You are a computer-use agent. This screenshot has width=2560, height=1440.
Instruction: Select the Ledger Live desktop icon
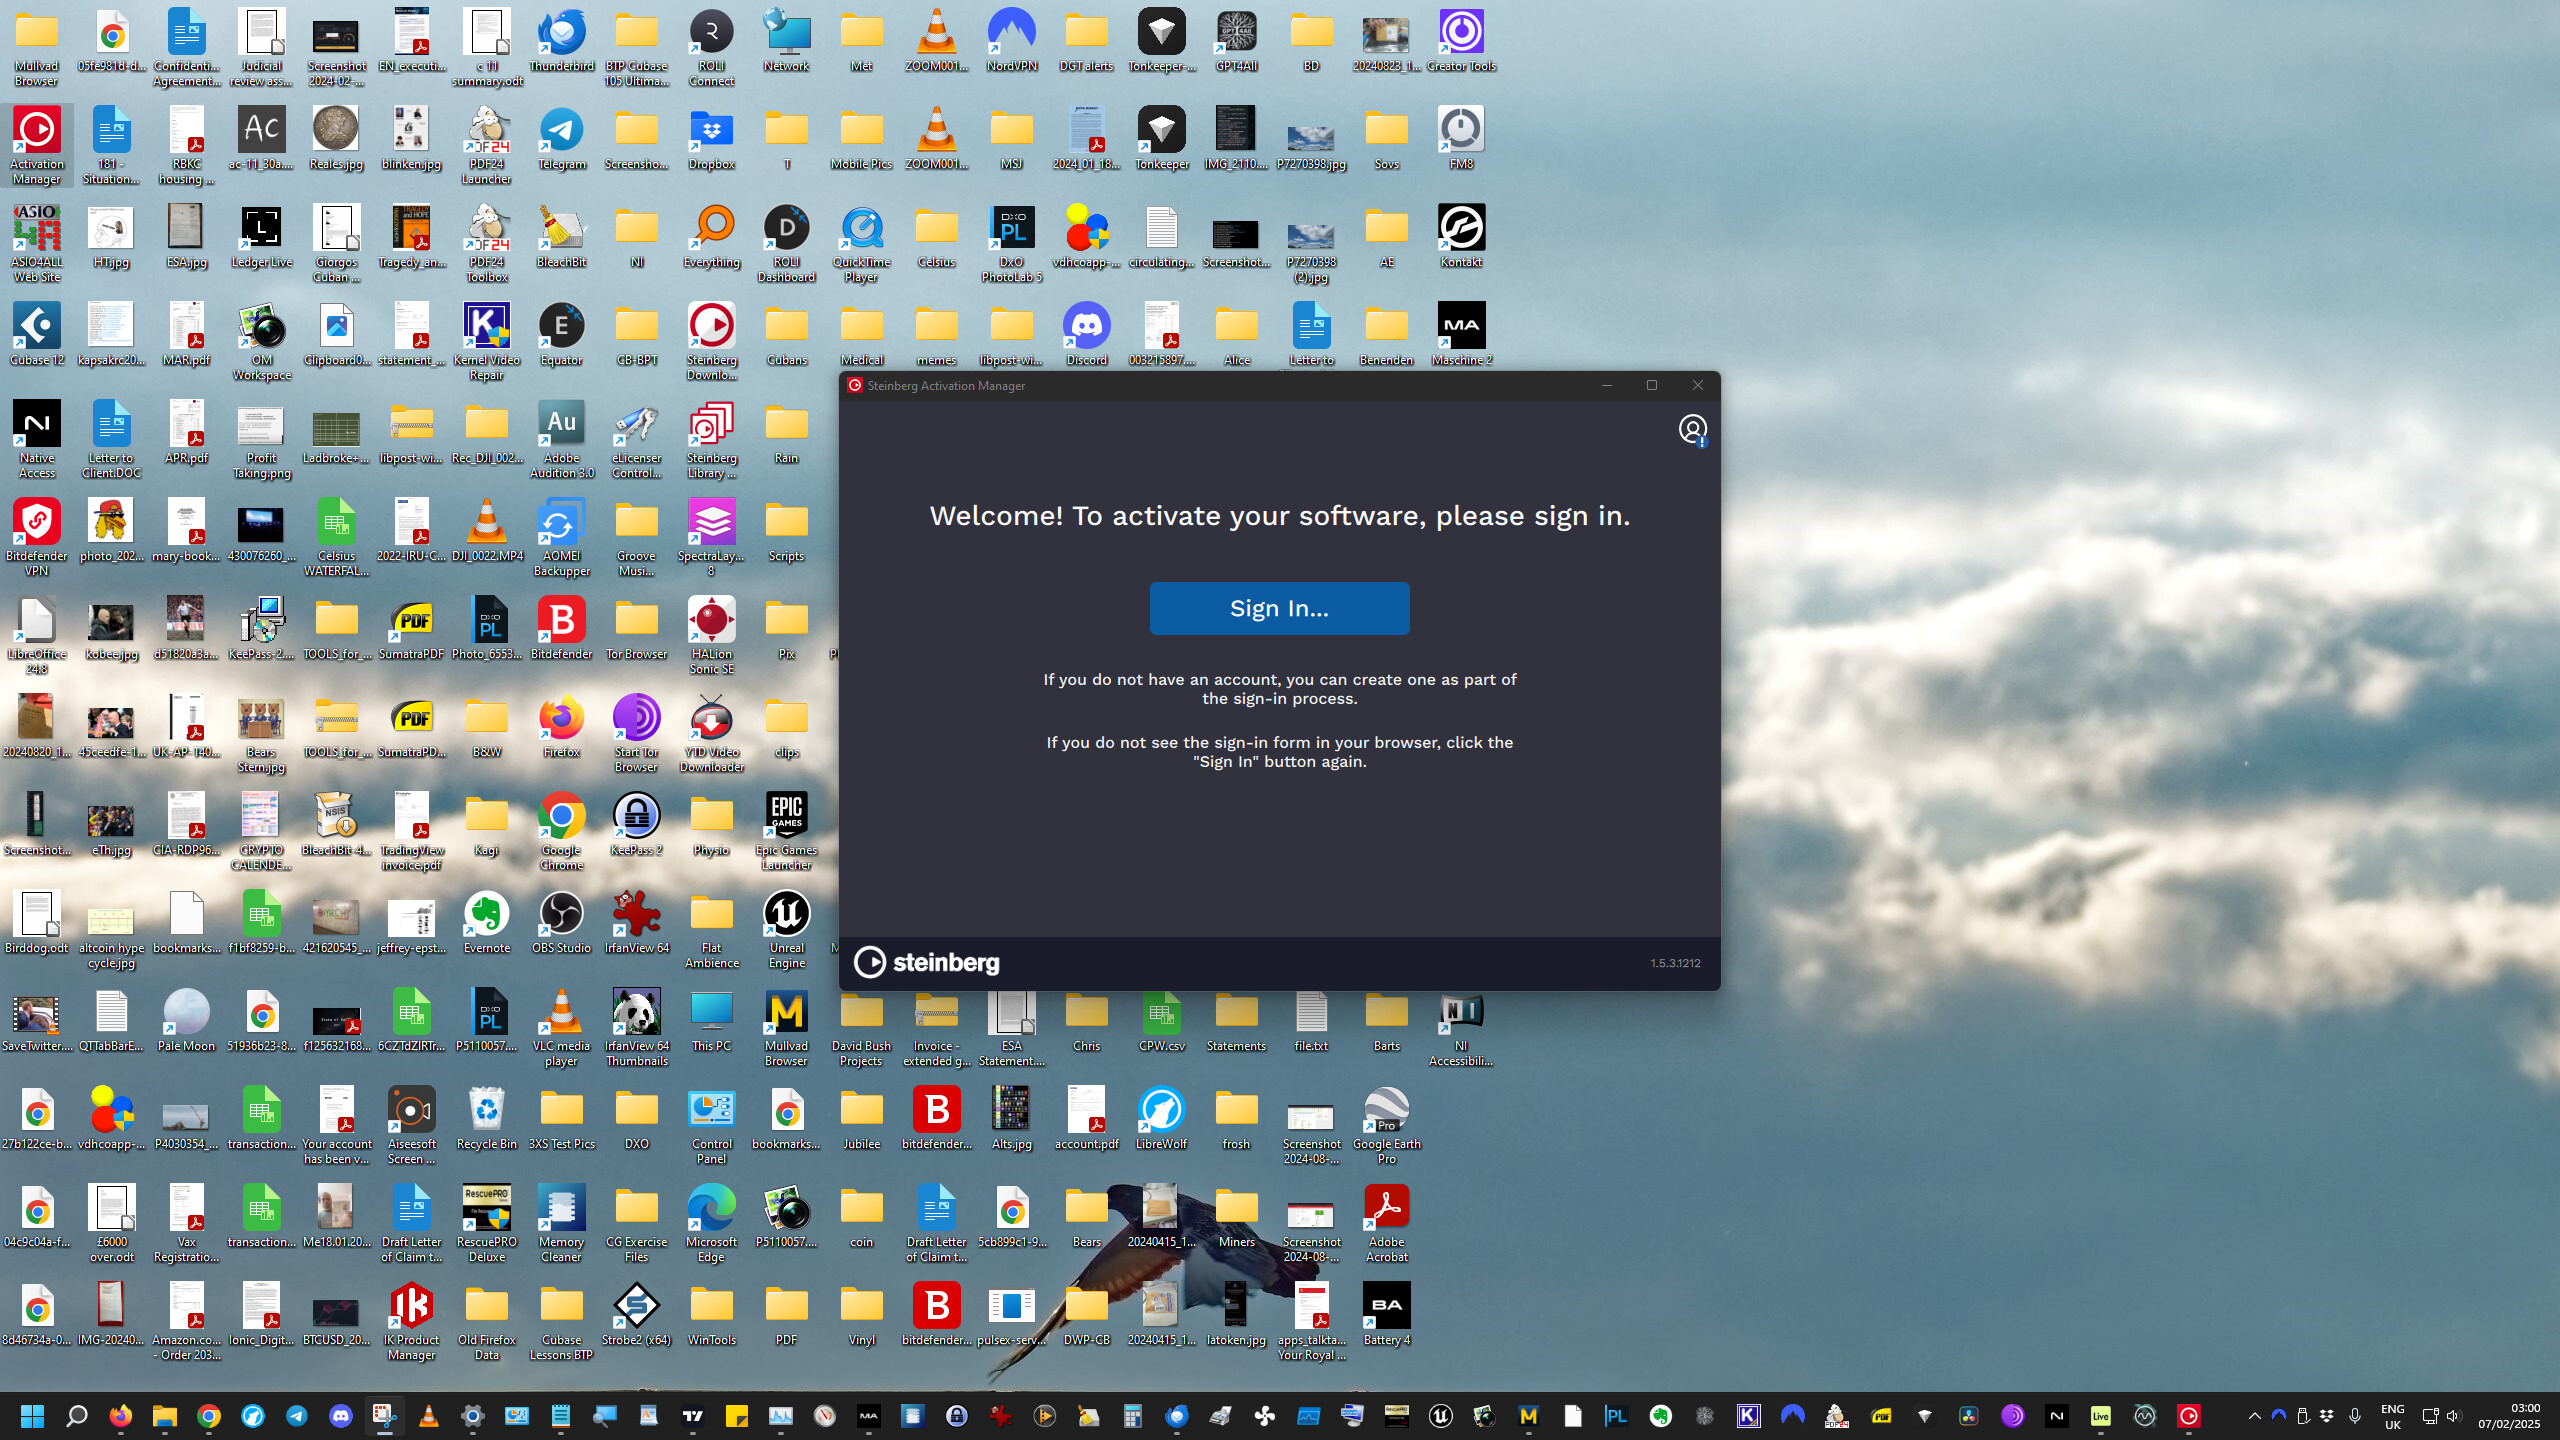click(262, 237)
